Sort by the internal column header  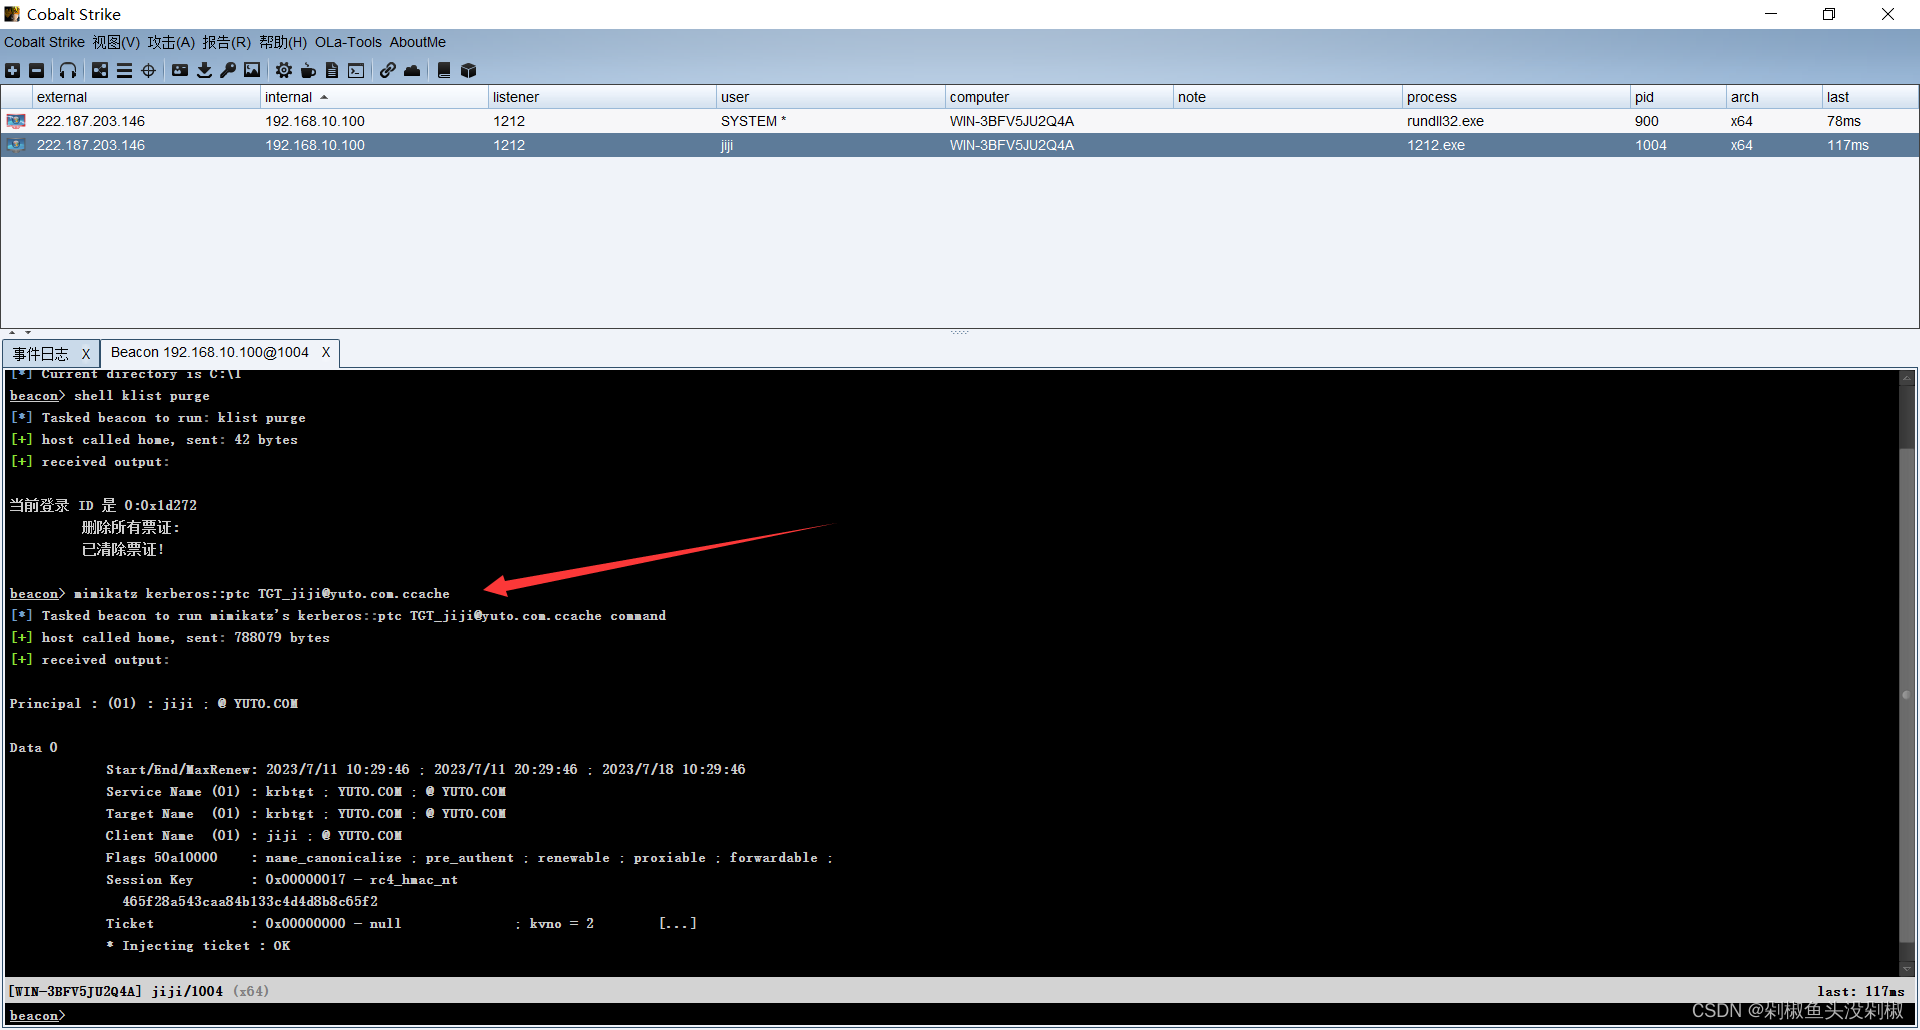pos(374,97)
